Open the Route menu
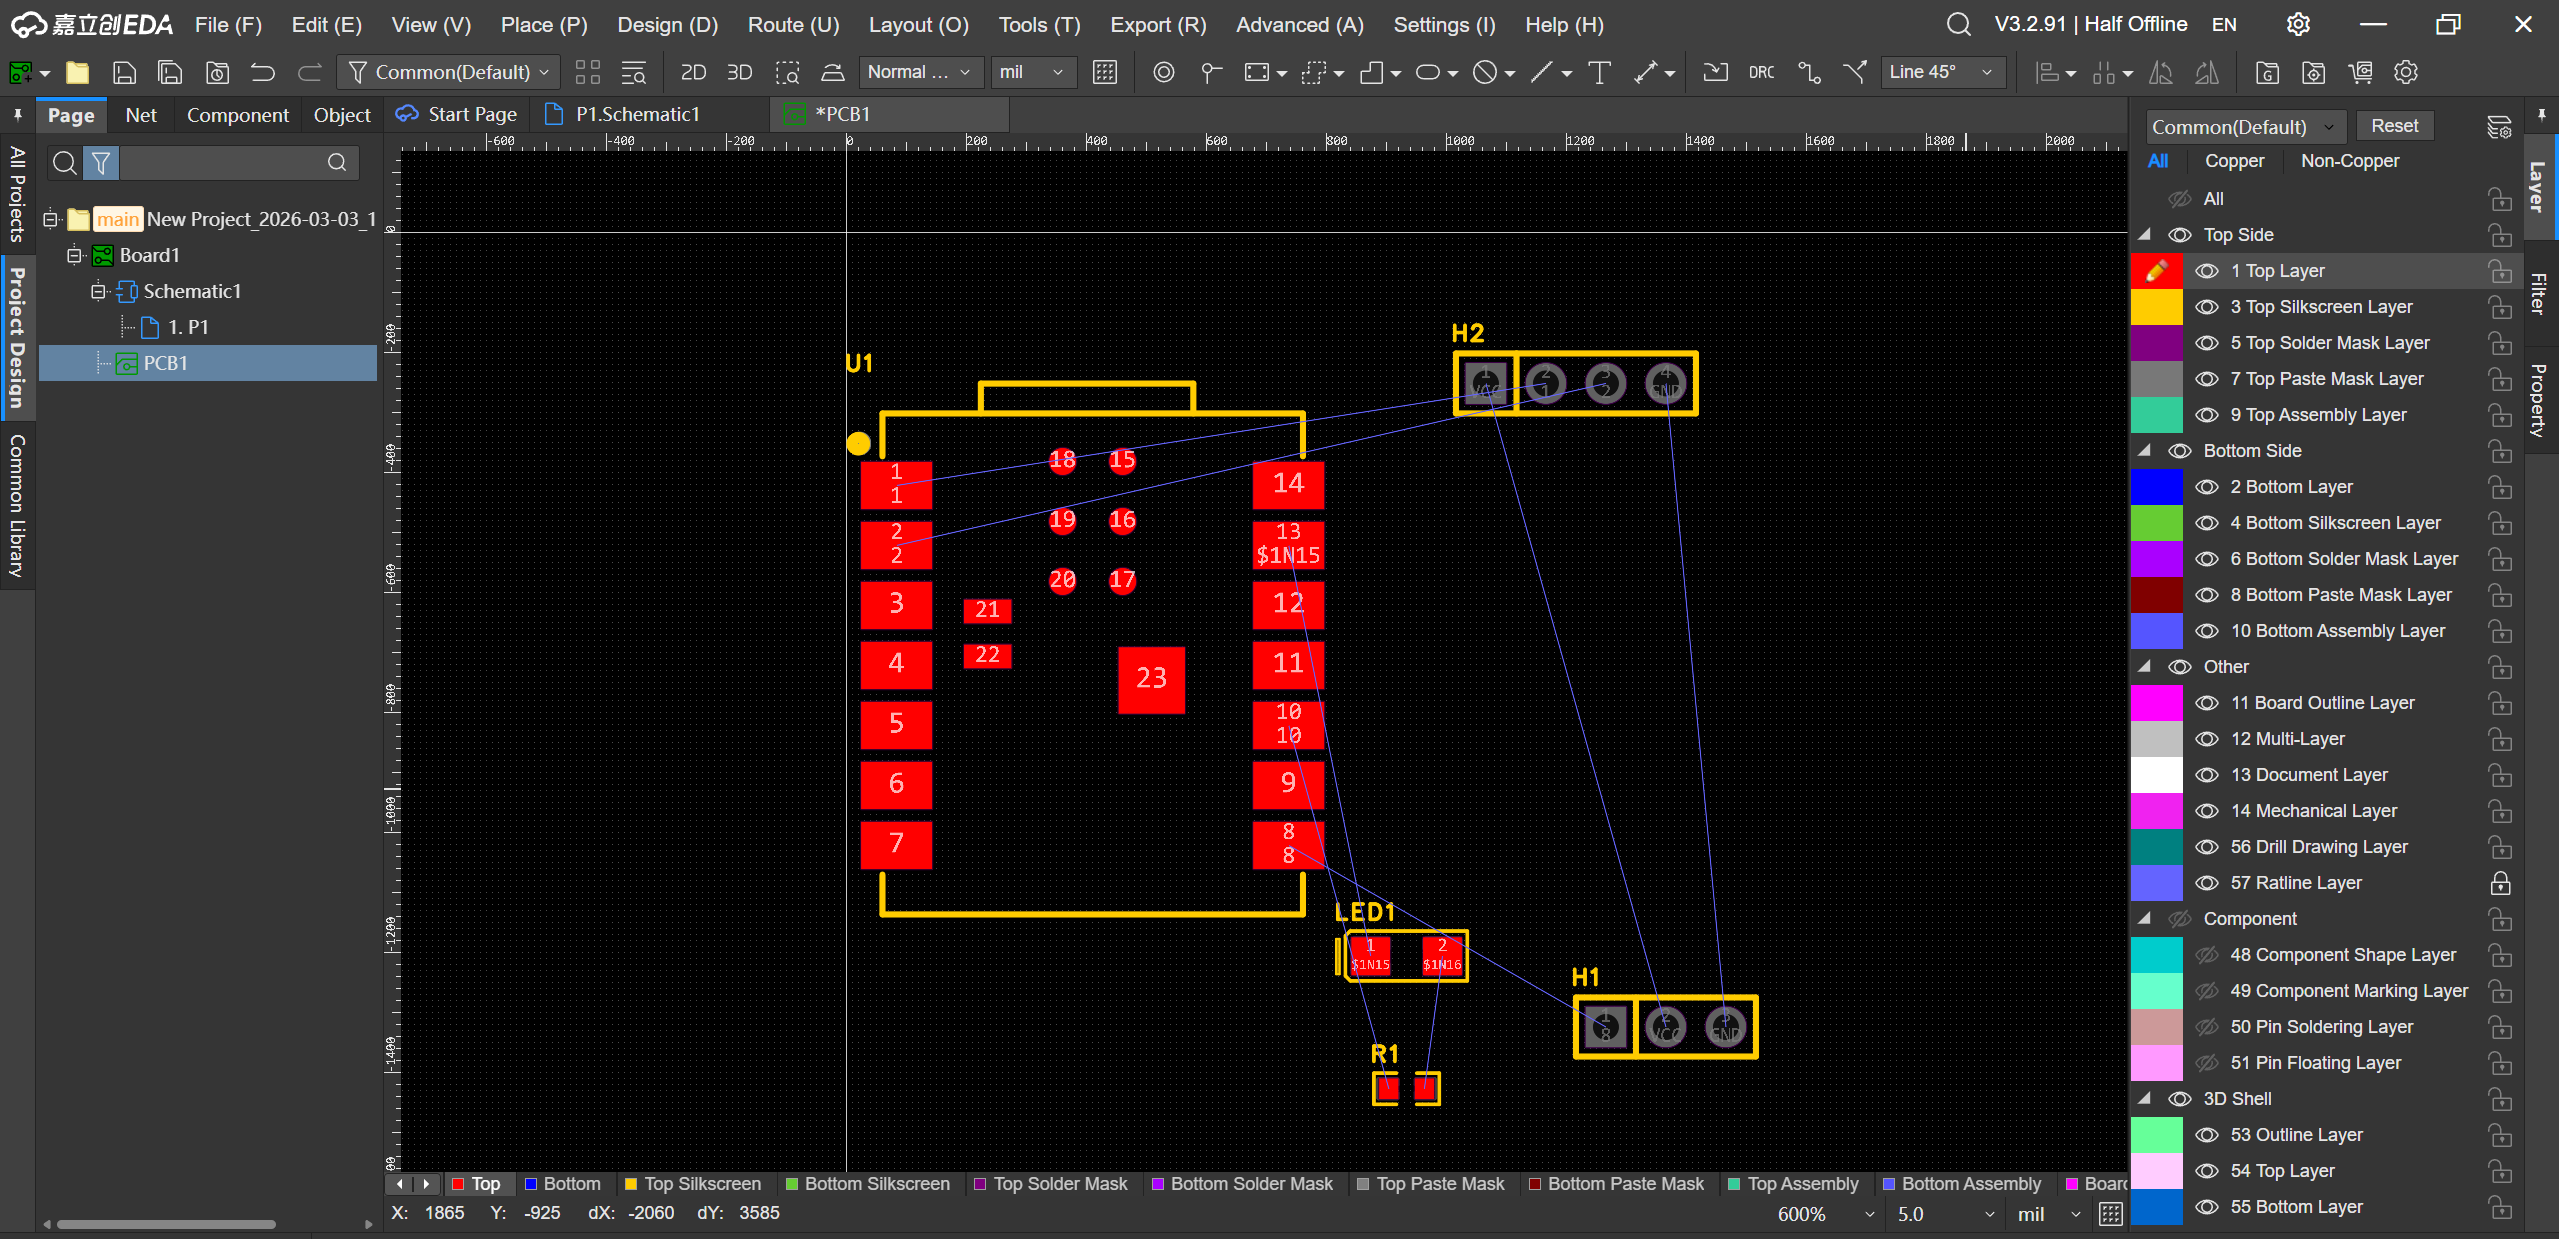The height and width of the screenshot is (1239, 2559). click(x=793, y=24)
